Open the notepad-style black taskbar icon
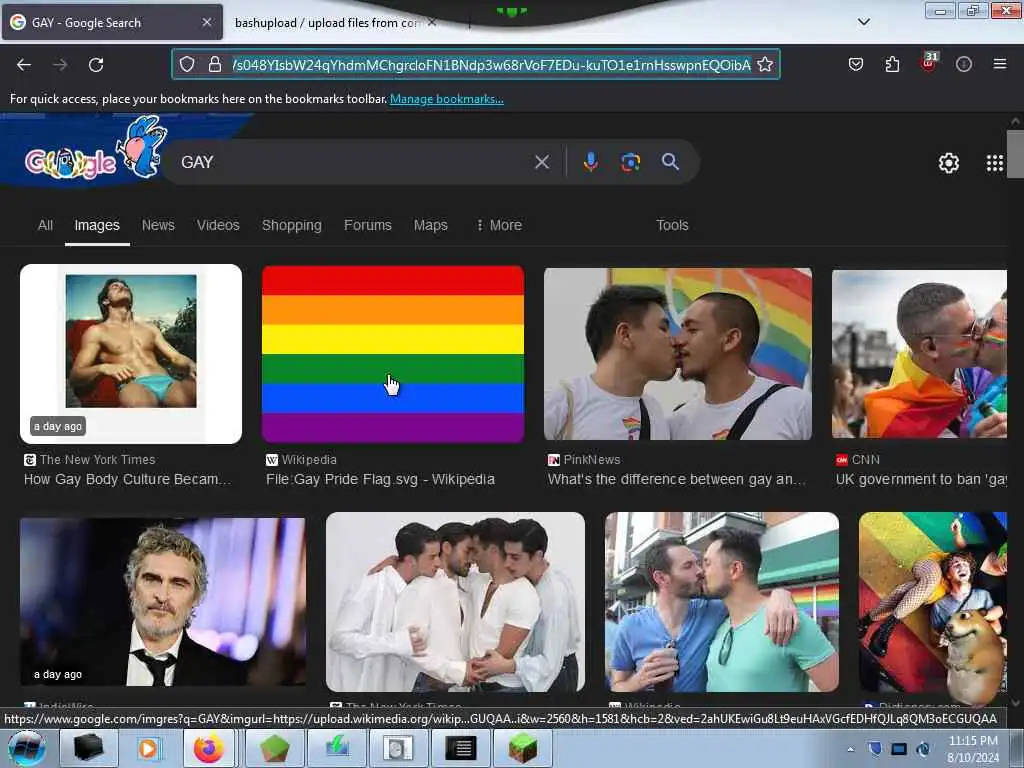This screenshot has width=1024, height=768. tap(460, 748)
